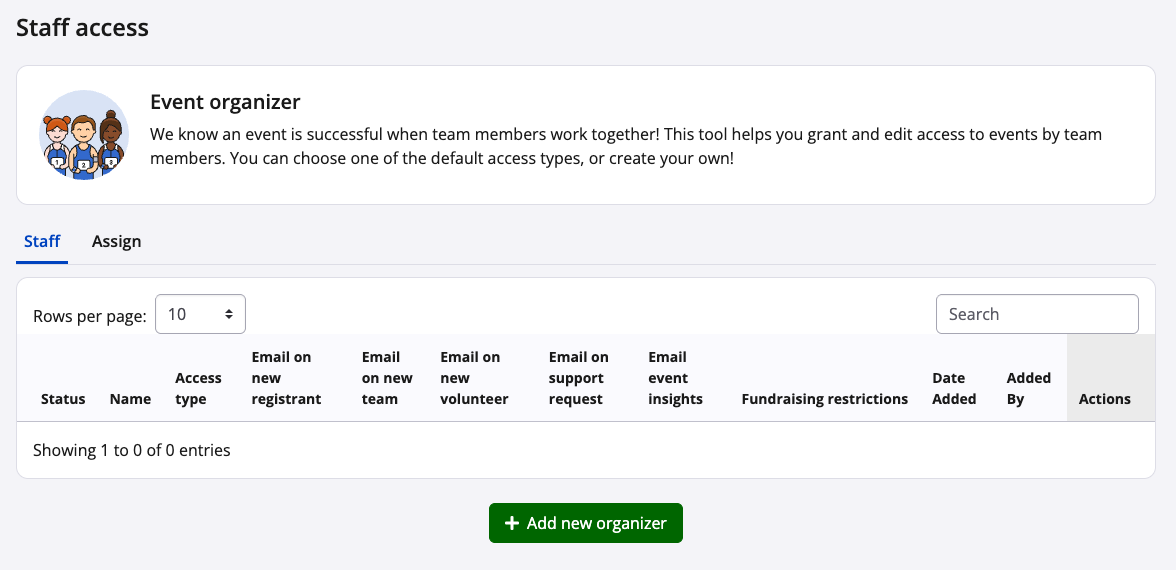1176x570 pixels.
Task: Sort table by Name column
Action: pos(130,399)
